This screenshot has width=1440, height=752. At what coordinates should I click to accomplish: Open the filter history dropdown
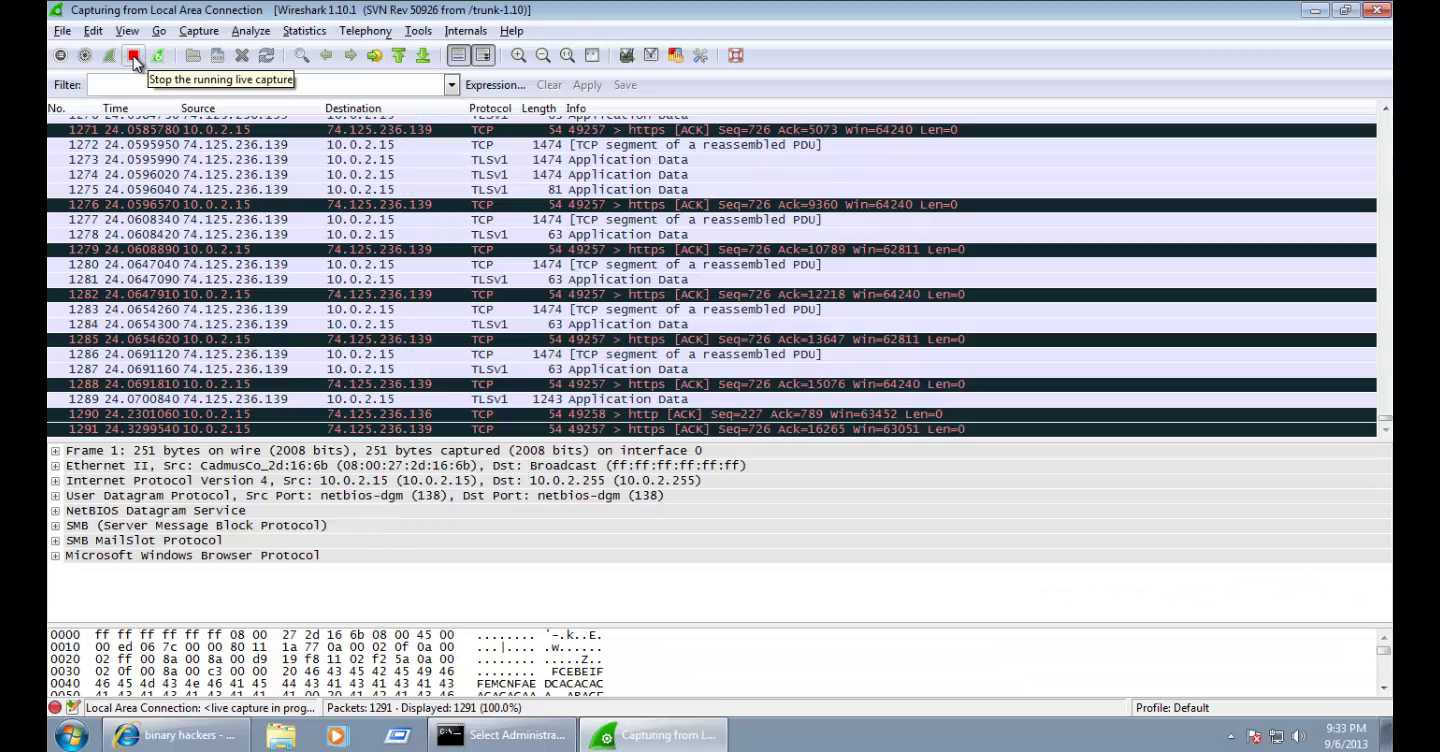(x=450, y=84)
